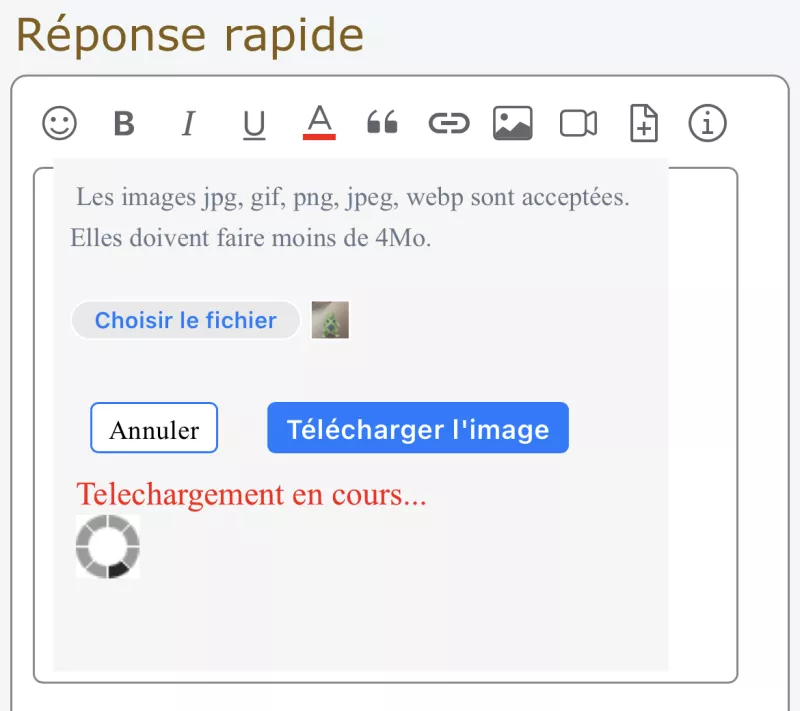Open the emoji smiley picker
Viewport: 800px width, 711px height.
(60, 123)
